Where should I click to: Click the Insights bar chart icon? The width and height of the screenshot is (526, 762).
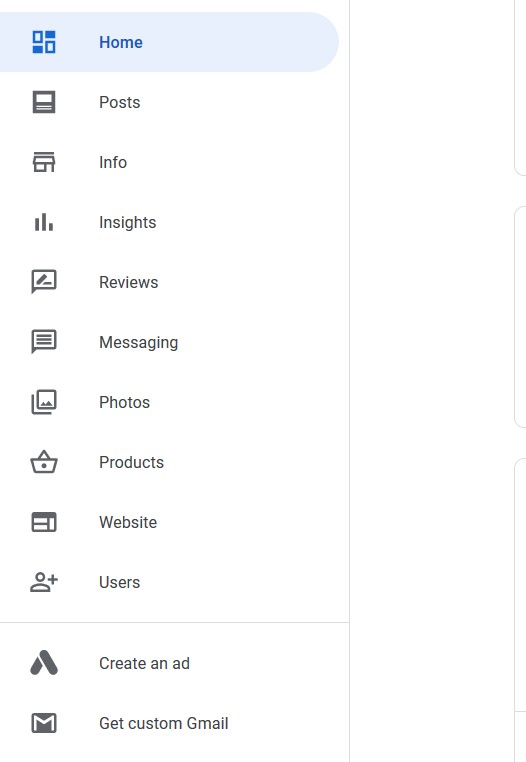coord(44,222)
